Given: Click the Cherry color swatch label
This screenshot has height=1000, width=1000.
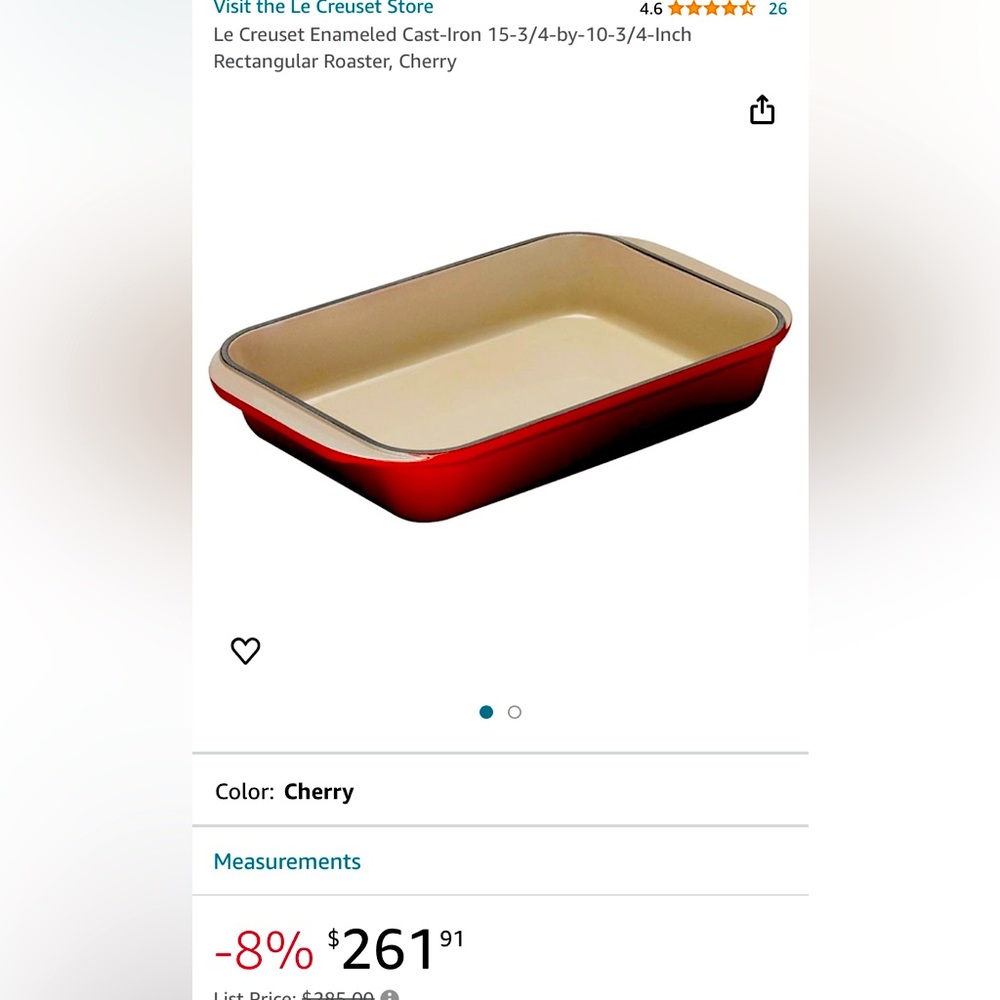Looking at the screenshot, I should (x=318, y=791).
